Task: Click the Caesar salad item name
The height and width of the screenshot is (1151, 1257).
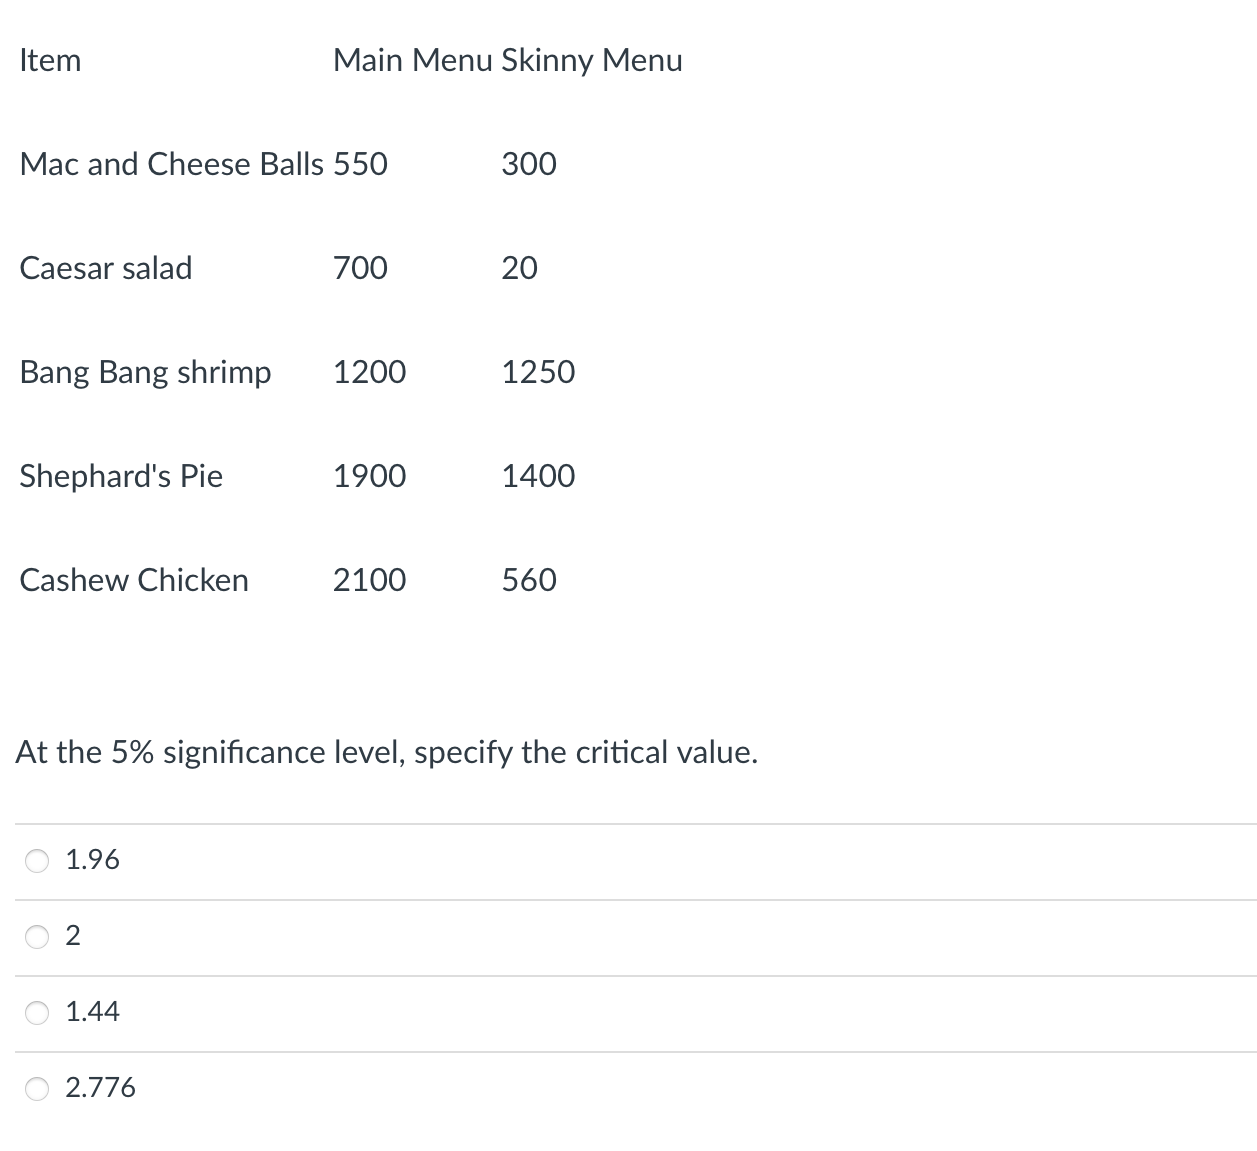Action: click(x=106, y=268)
